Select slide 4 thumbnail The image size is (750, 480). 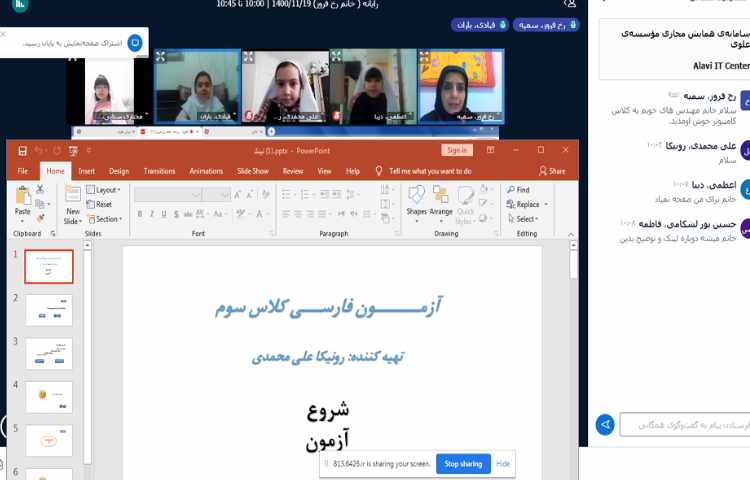click(x=49, y=397)
